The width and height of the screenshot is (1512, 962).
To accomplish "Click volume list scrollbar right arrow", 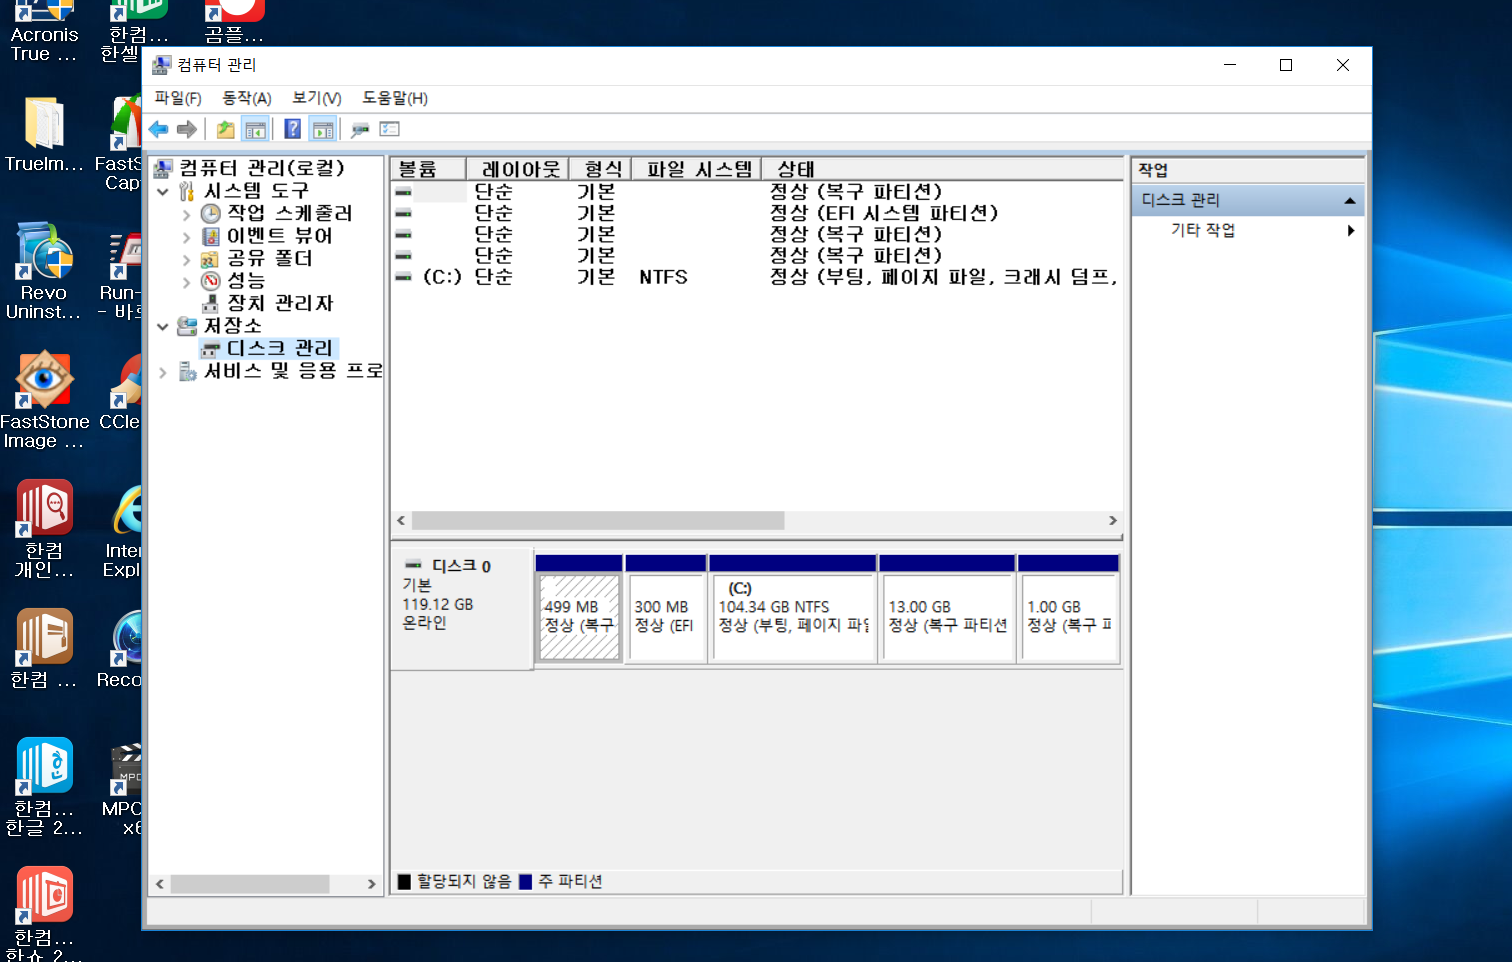I will click(x=1113, y=521).
